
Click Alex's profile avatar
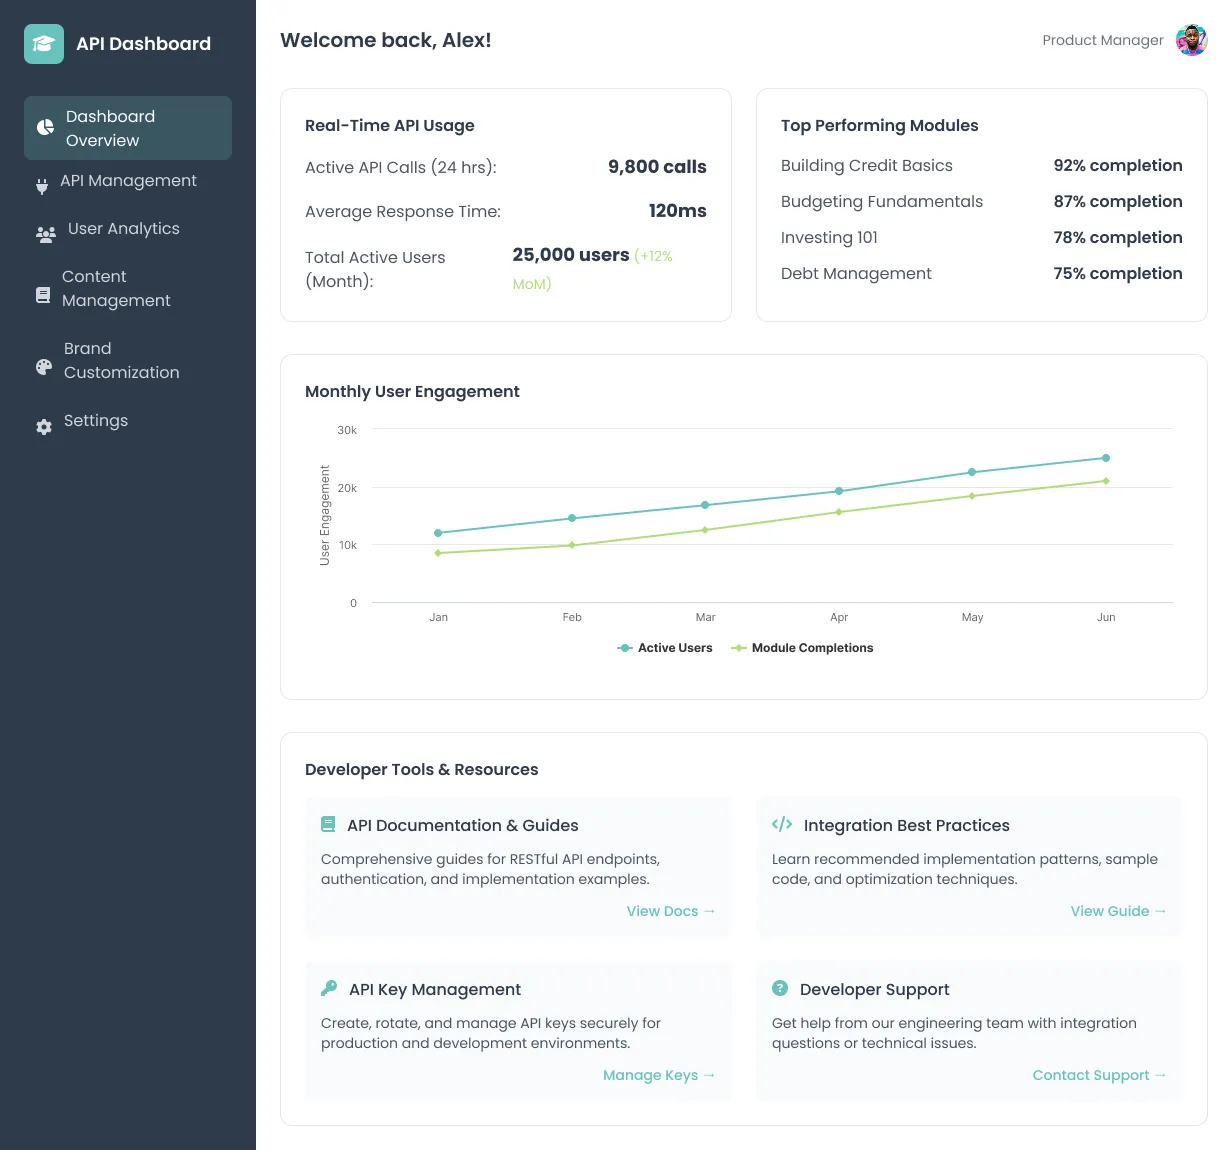coord(1190,40)
